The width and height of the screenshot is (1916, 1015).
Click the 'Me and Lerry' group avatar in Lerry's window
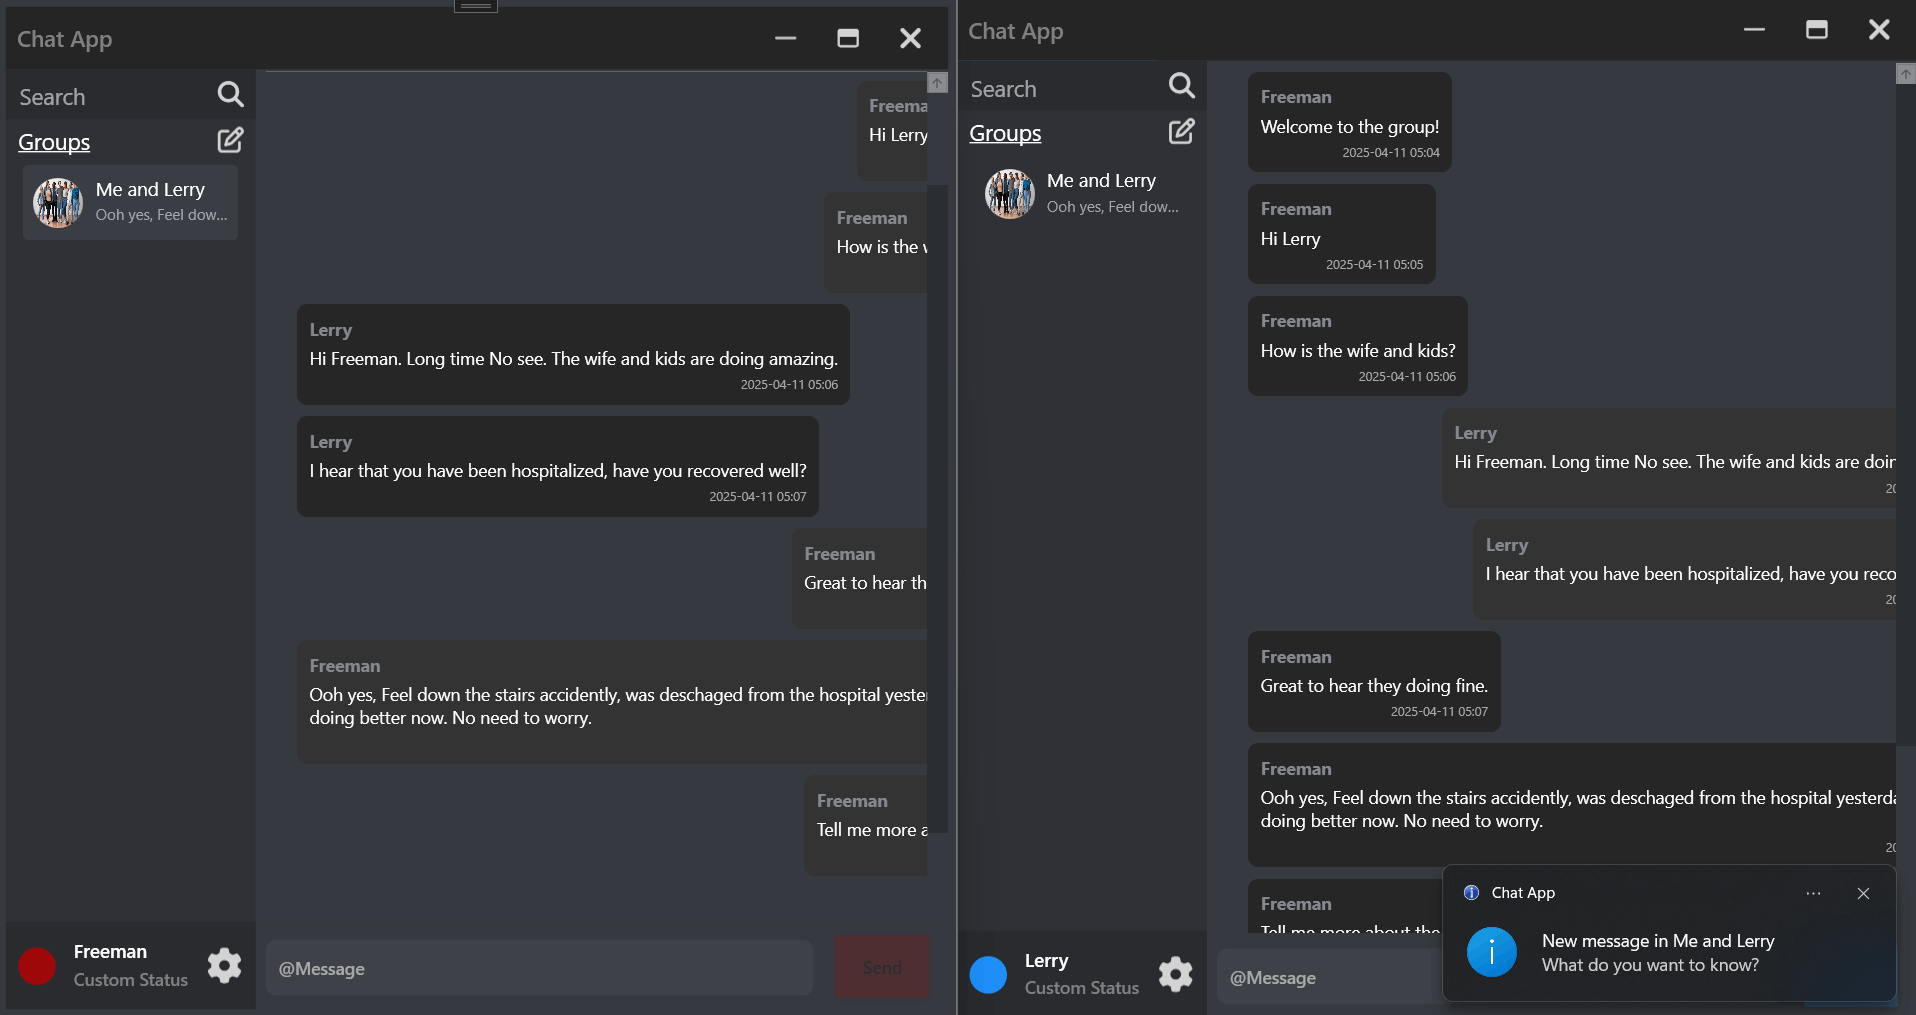[x=1009, y=194]
